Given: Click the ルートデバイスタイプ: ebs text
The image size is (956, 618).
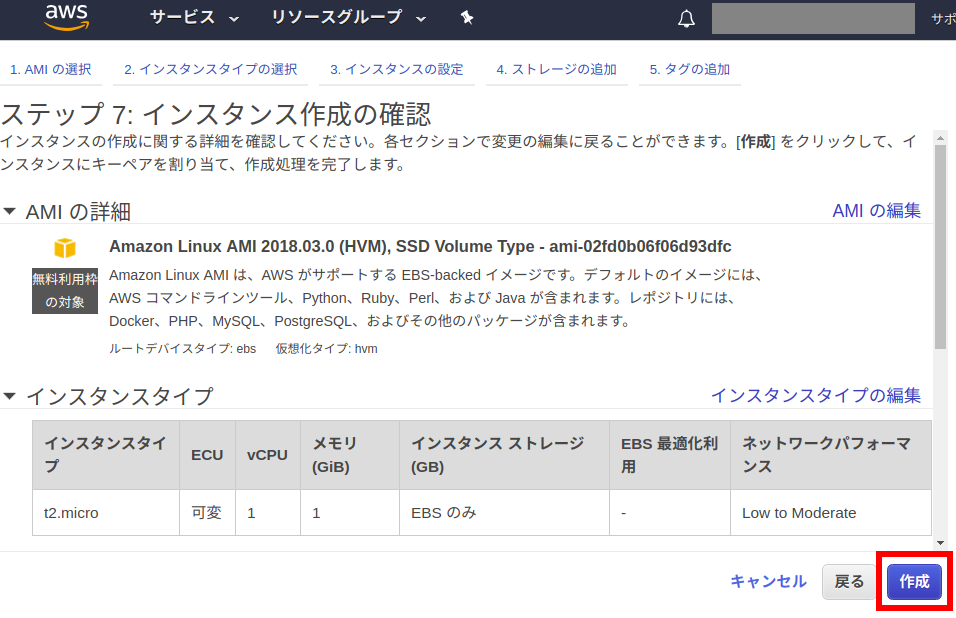Looking at the screenshot, I should click(182, 349).
